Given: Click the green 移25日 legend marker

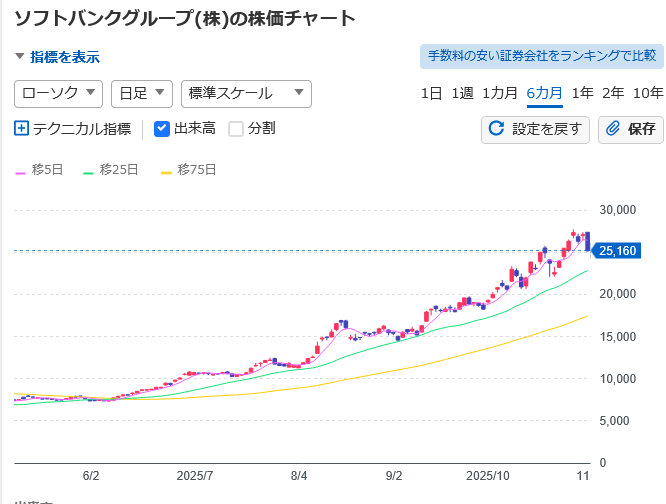Looking at the screenshot, I should click(x=88, y=171).
